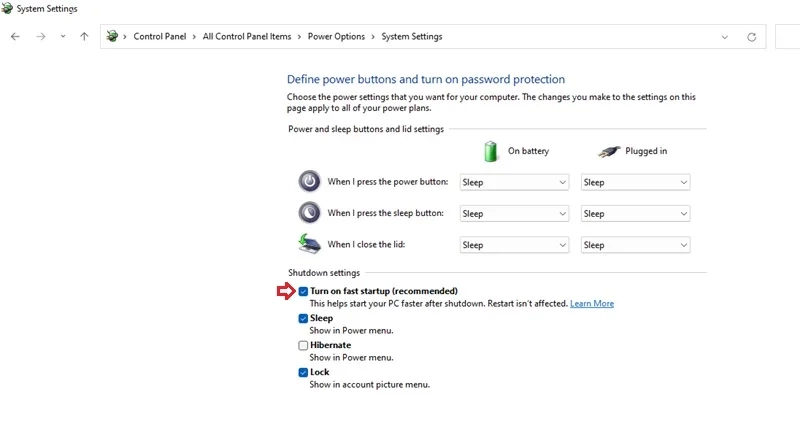Open All Control Panel Items breadcrumb
Screen dimensions: 800x432
pyautogui.click(x=247, y=37)
